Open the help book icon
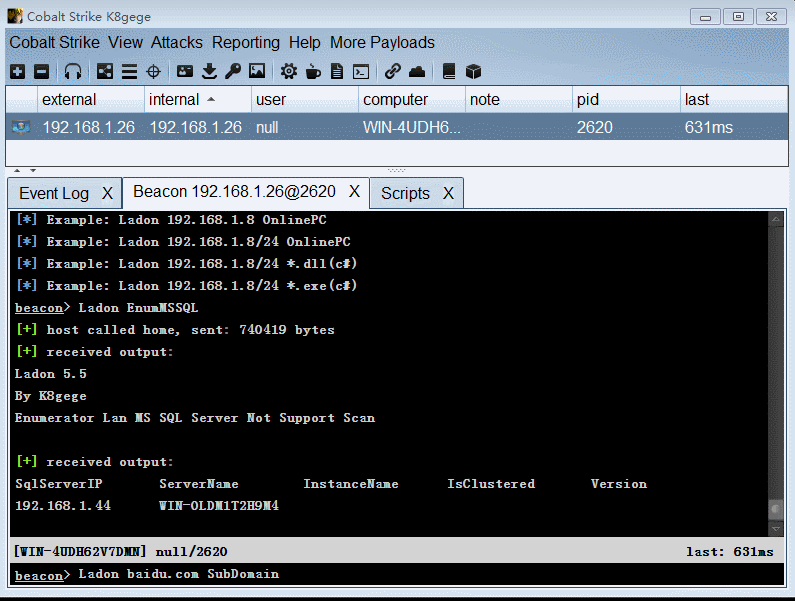Screen dimensions: 795x601 pyautogui.click(x=449, y=72)
